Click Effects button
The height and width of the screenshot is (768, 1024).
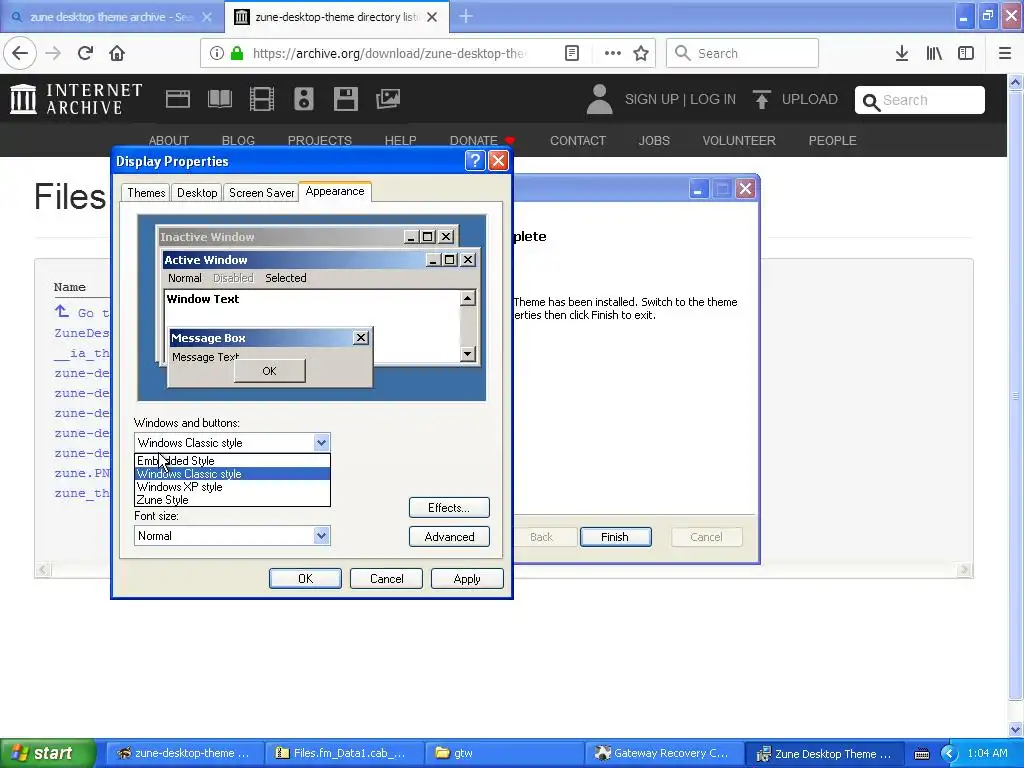click(x=449, y=507)
